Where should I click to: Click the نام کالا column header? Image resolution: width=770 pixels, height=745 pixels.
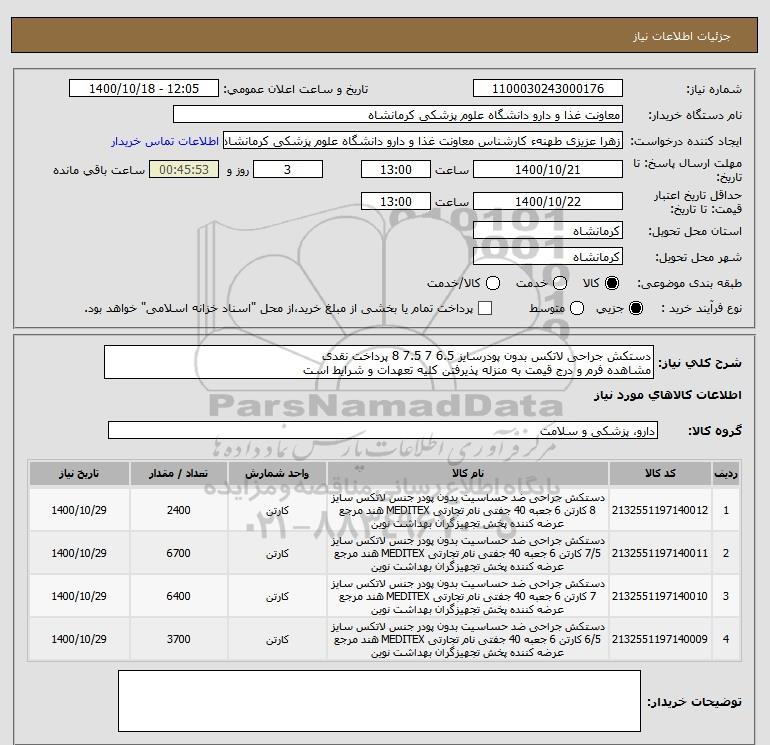[x=468, y=474]
